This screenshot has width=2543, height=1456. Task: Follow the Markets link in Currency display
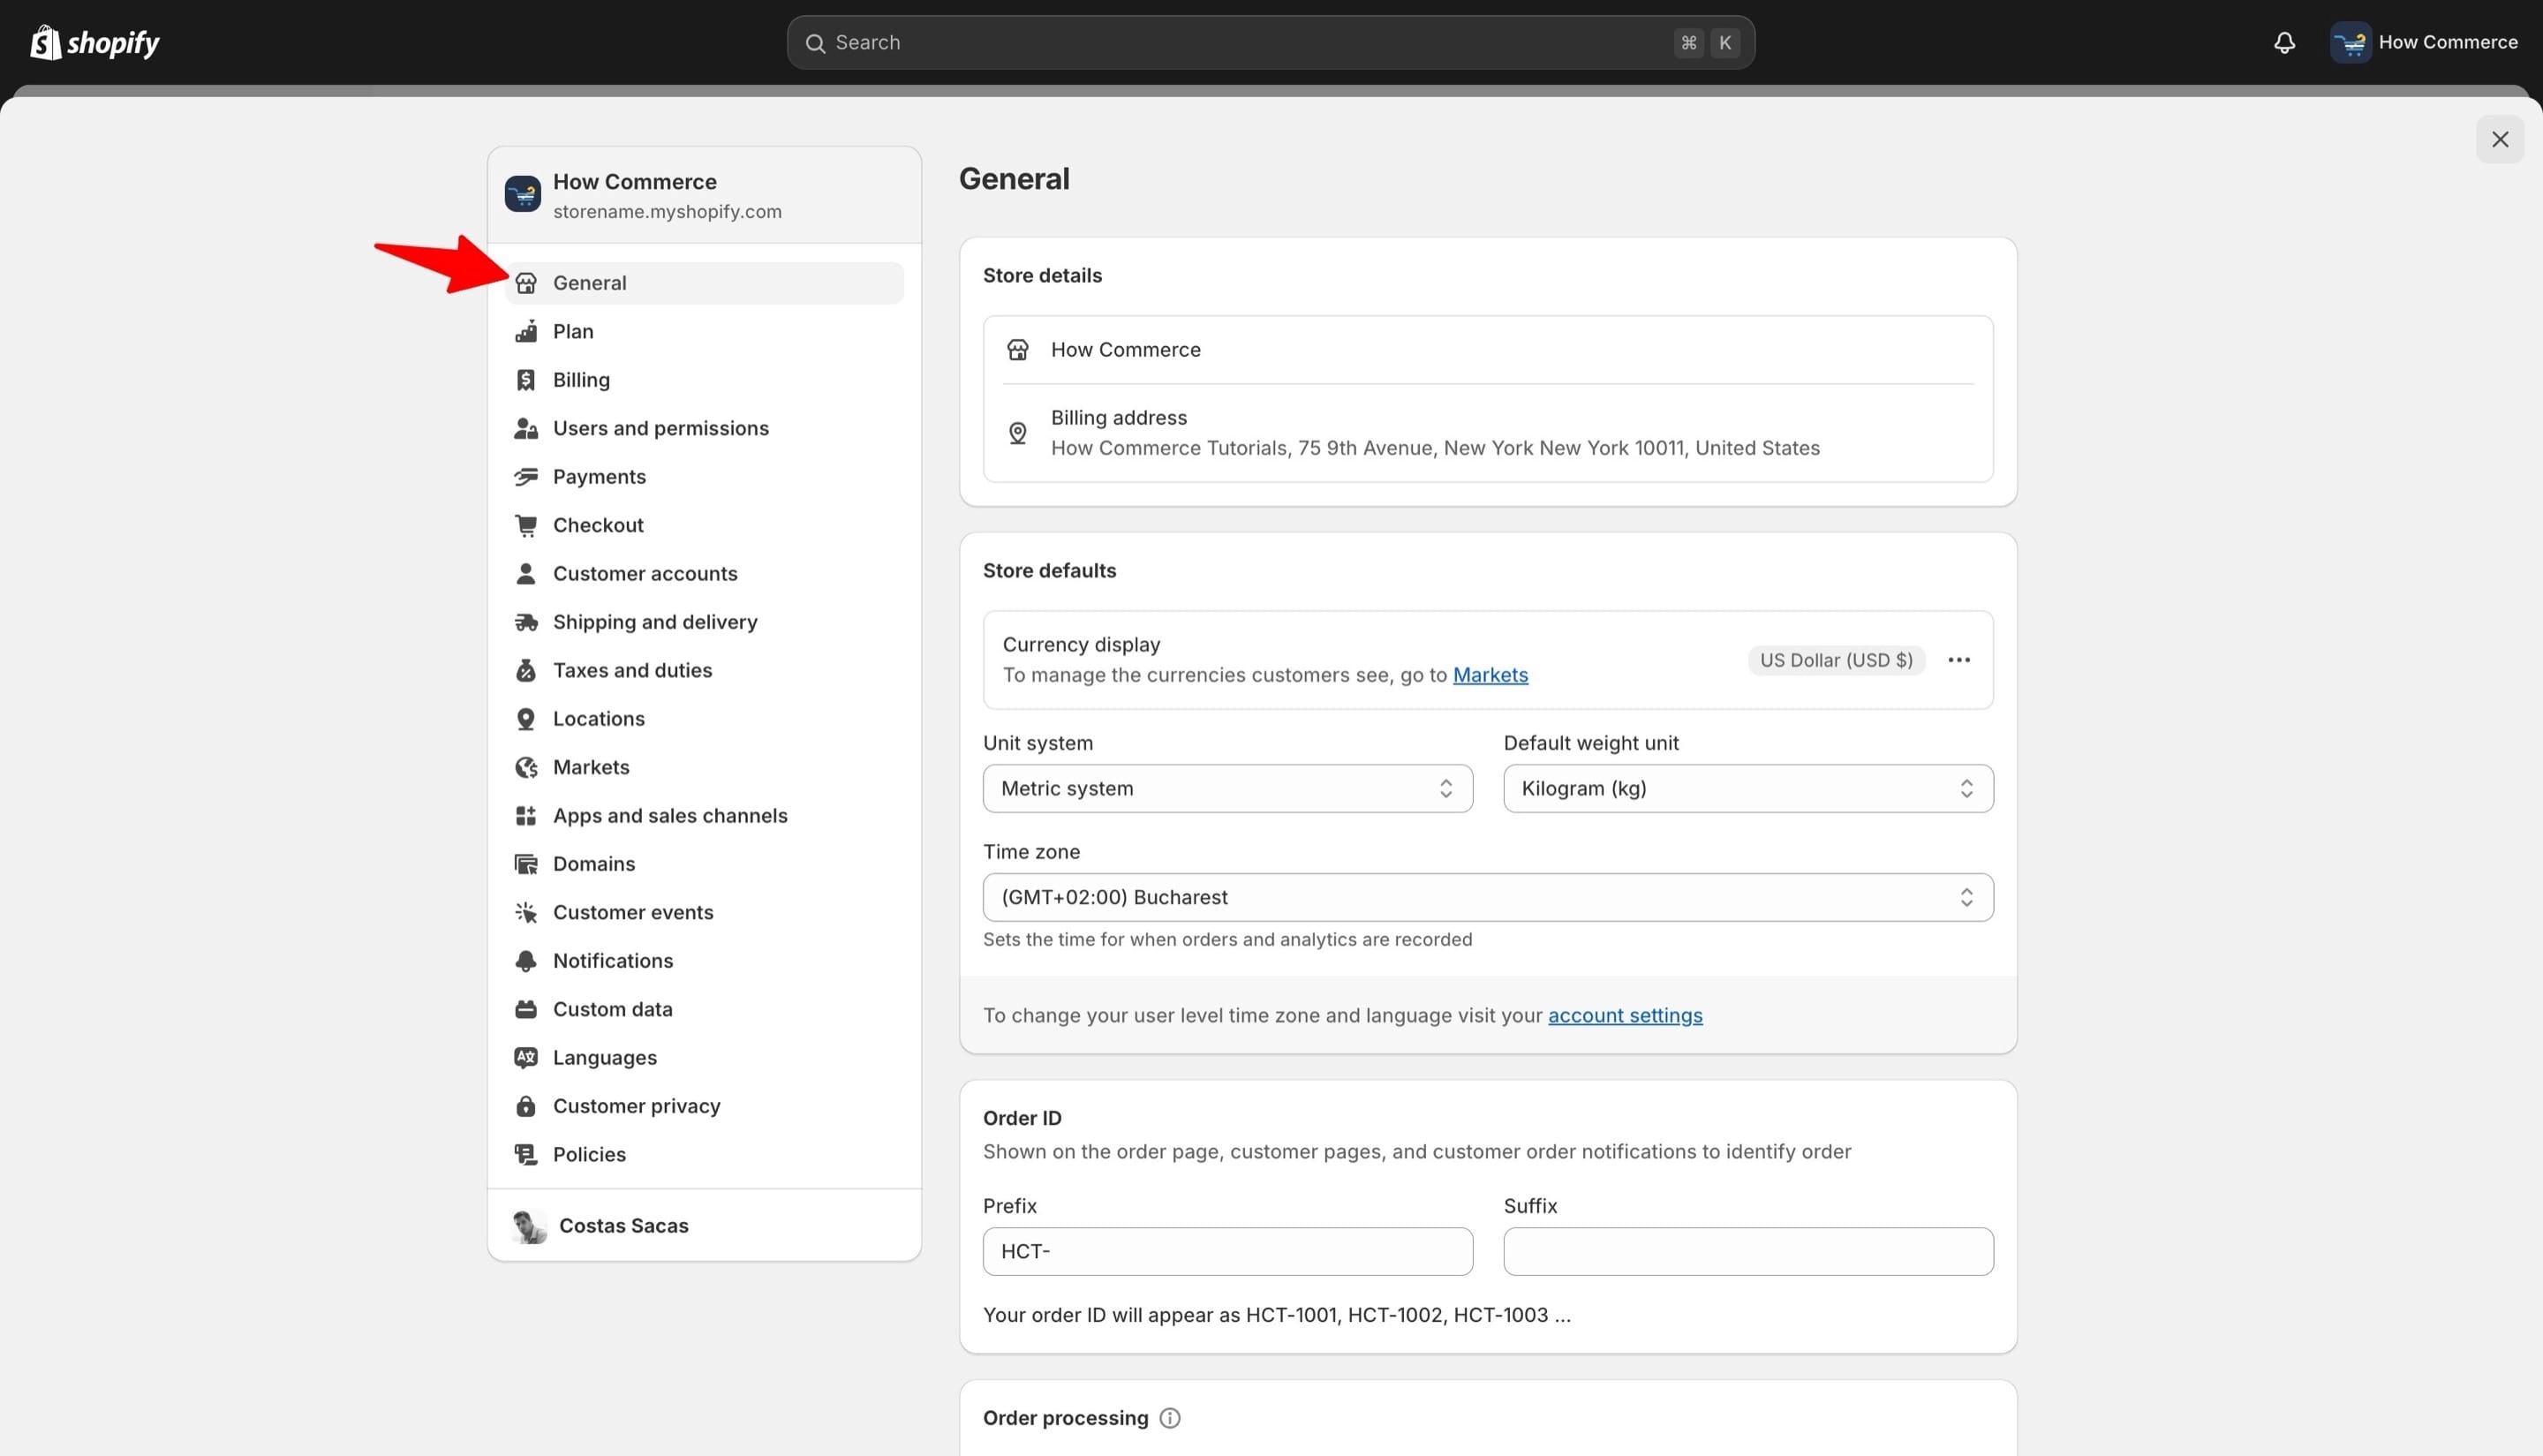point(1490,675)
